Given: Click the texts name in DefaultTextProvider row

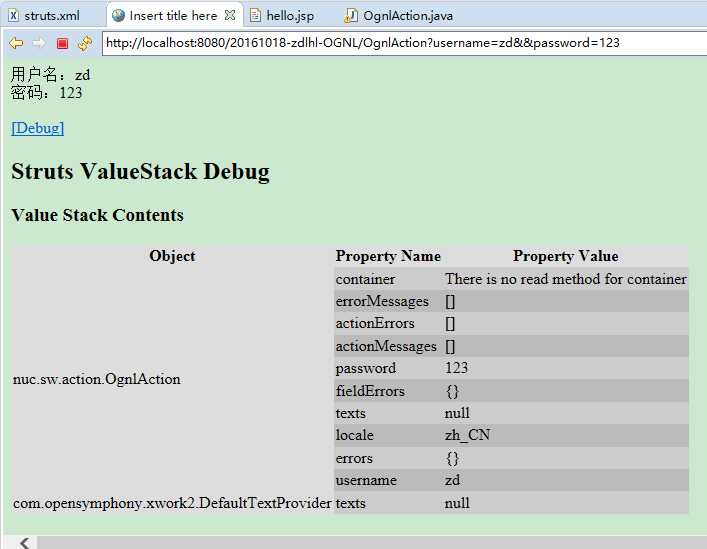Looking at the screenshot, I should coord(350,503).
